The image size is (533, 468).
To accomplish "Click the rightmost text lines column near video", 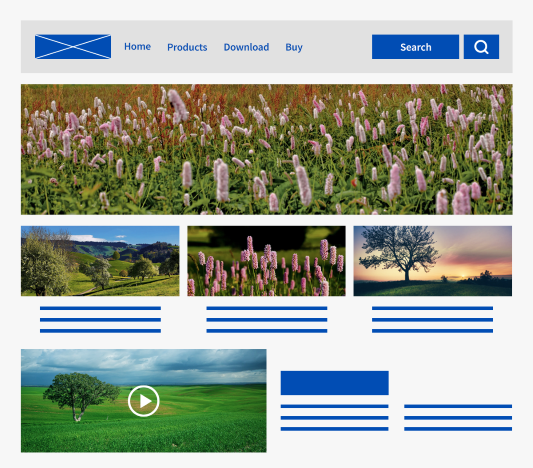I will tap(458, 418).
